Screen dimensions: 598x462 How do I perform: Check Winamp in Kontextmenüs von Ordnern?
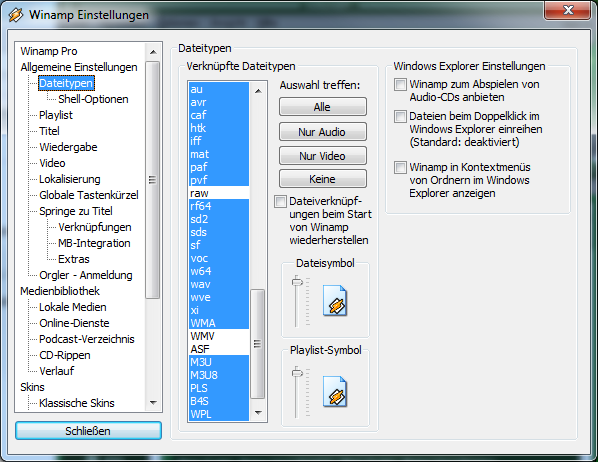[400, 167]
